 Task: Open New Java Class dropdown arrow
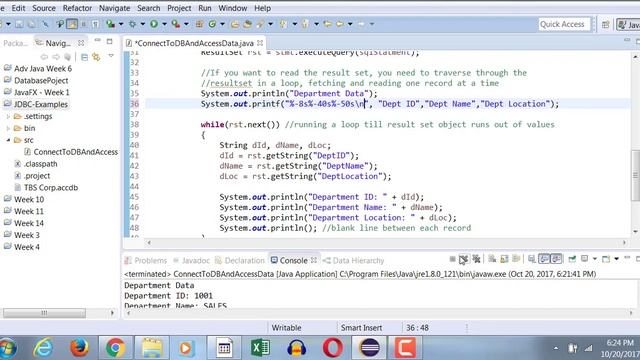tap(222, 24)
